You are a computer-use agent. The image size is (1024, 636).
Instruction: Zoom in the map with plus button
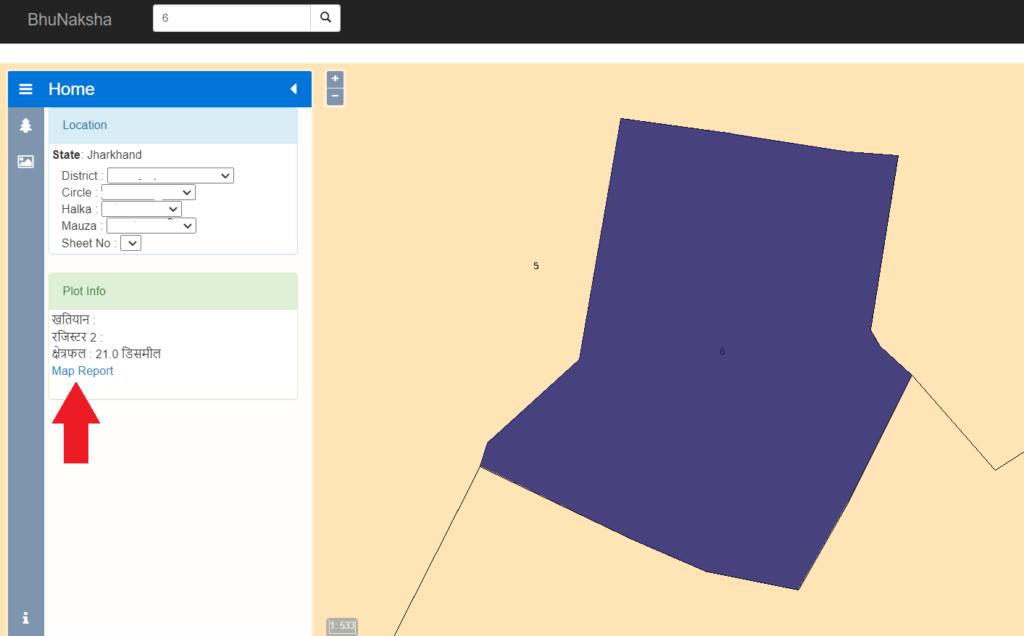(335, 79)
